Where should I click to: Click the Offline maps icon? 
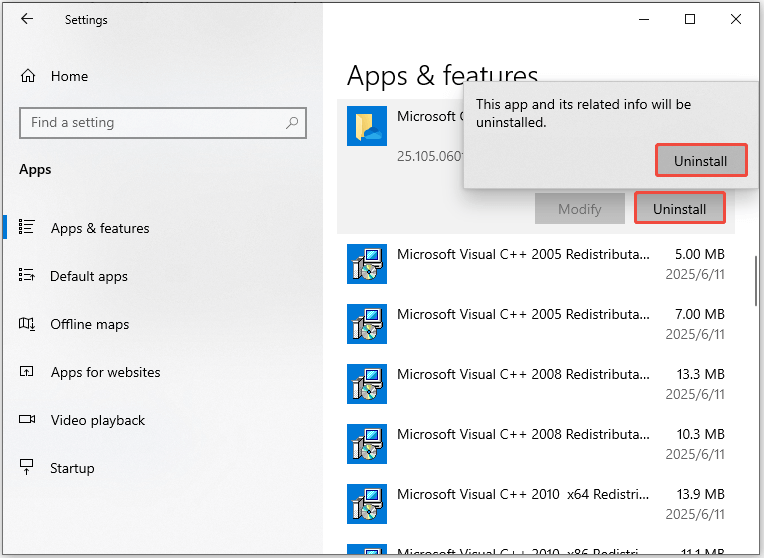tap(26, 323)
